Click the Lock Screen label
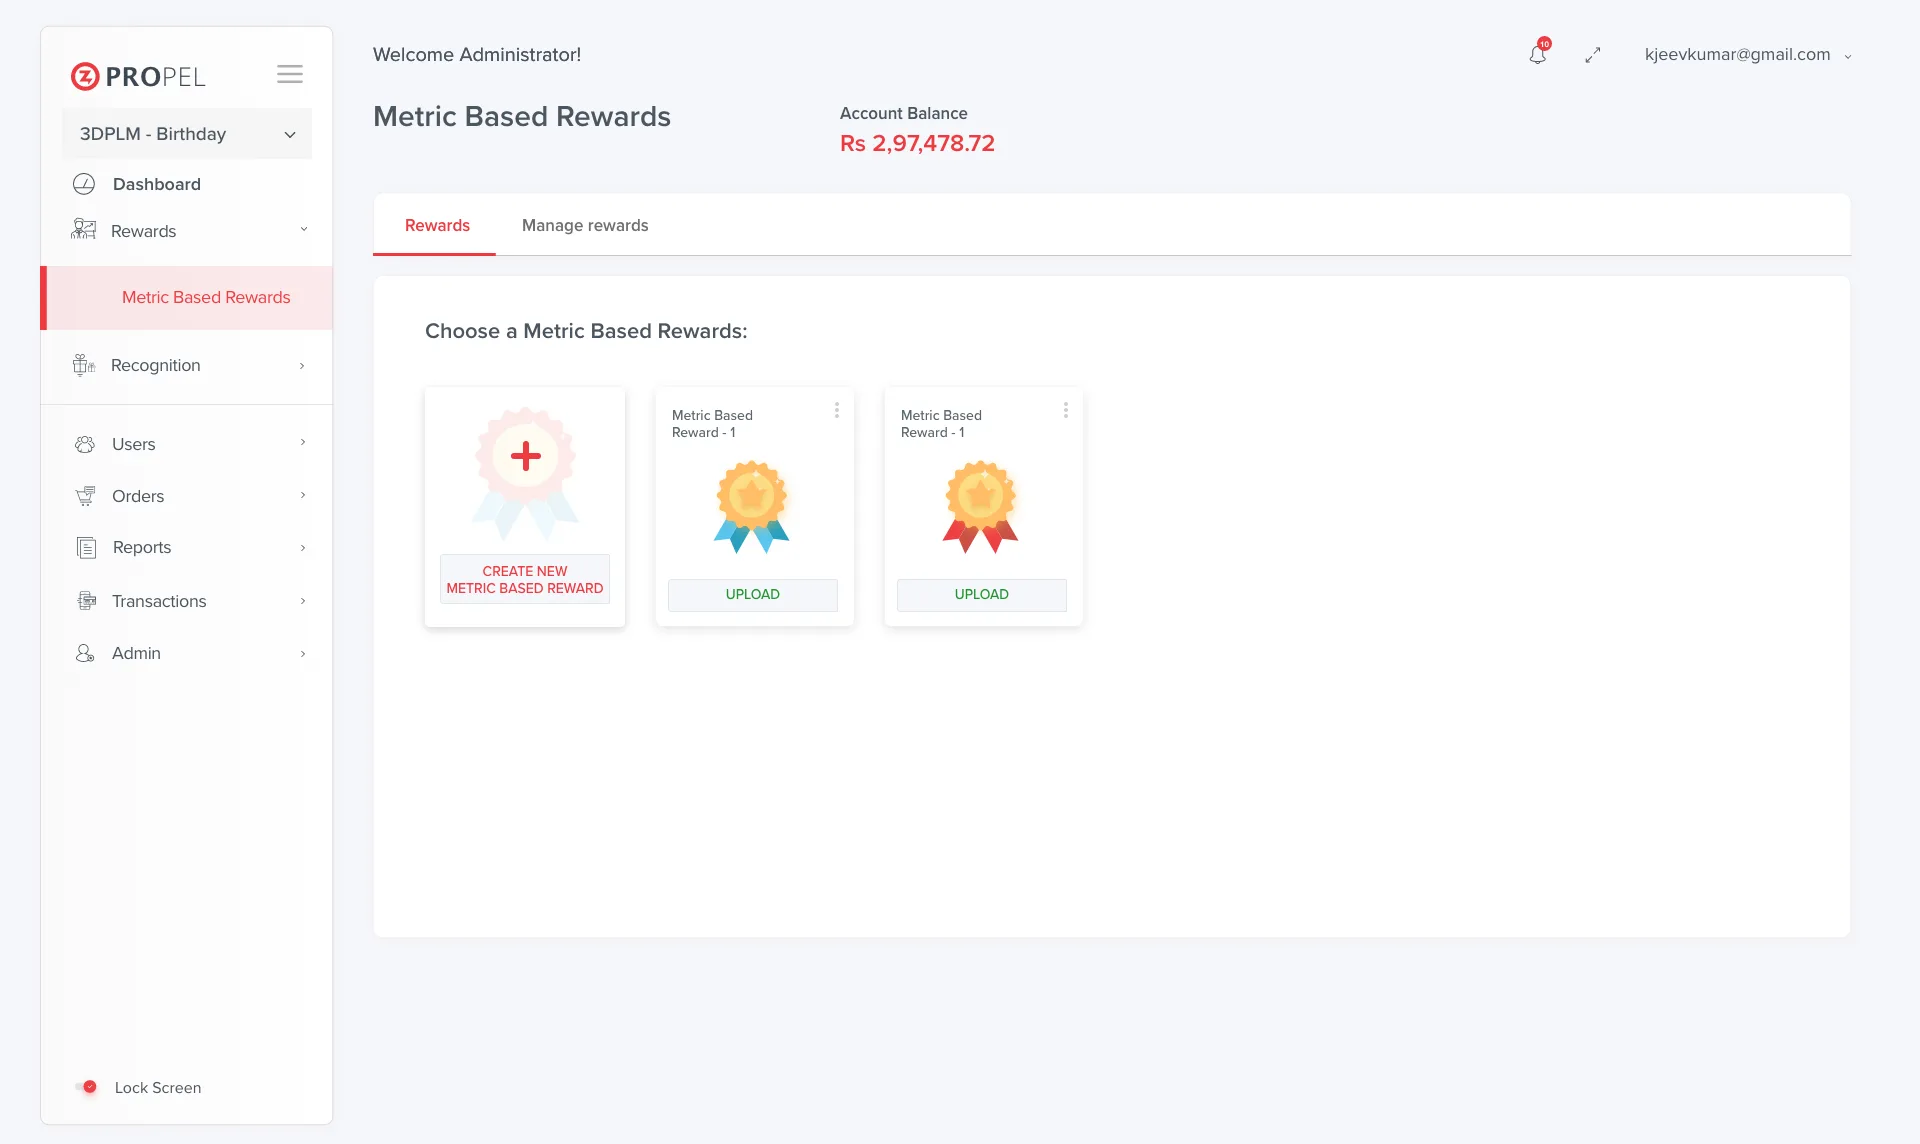 click(x=158, y=1087)
